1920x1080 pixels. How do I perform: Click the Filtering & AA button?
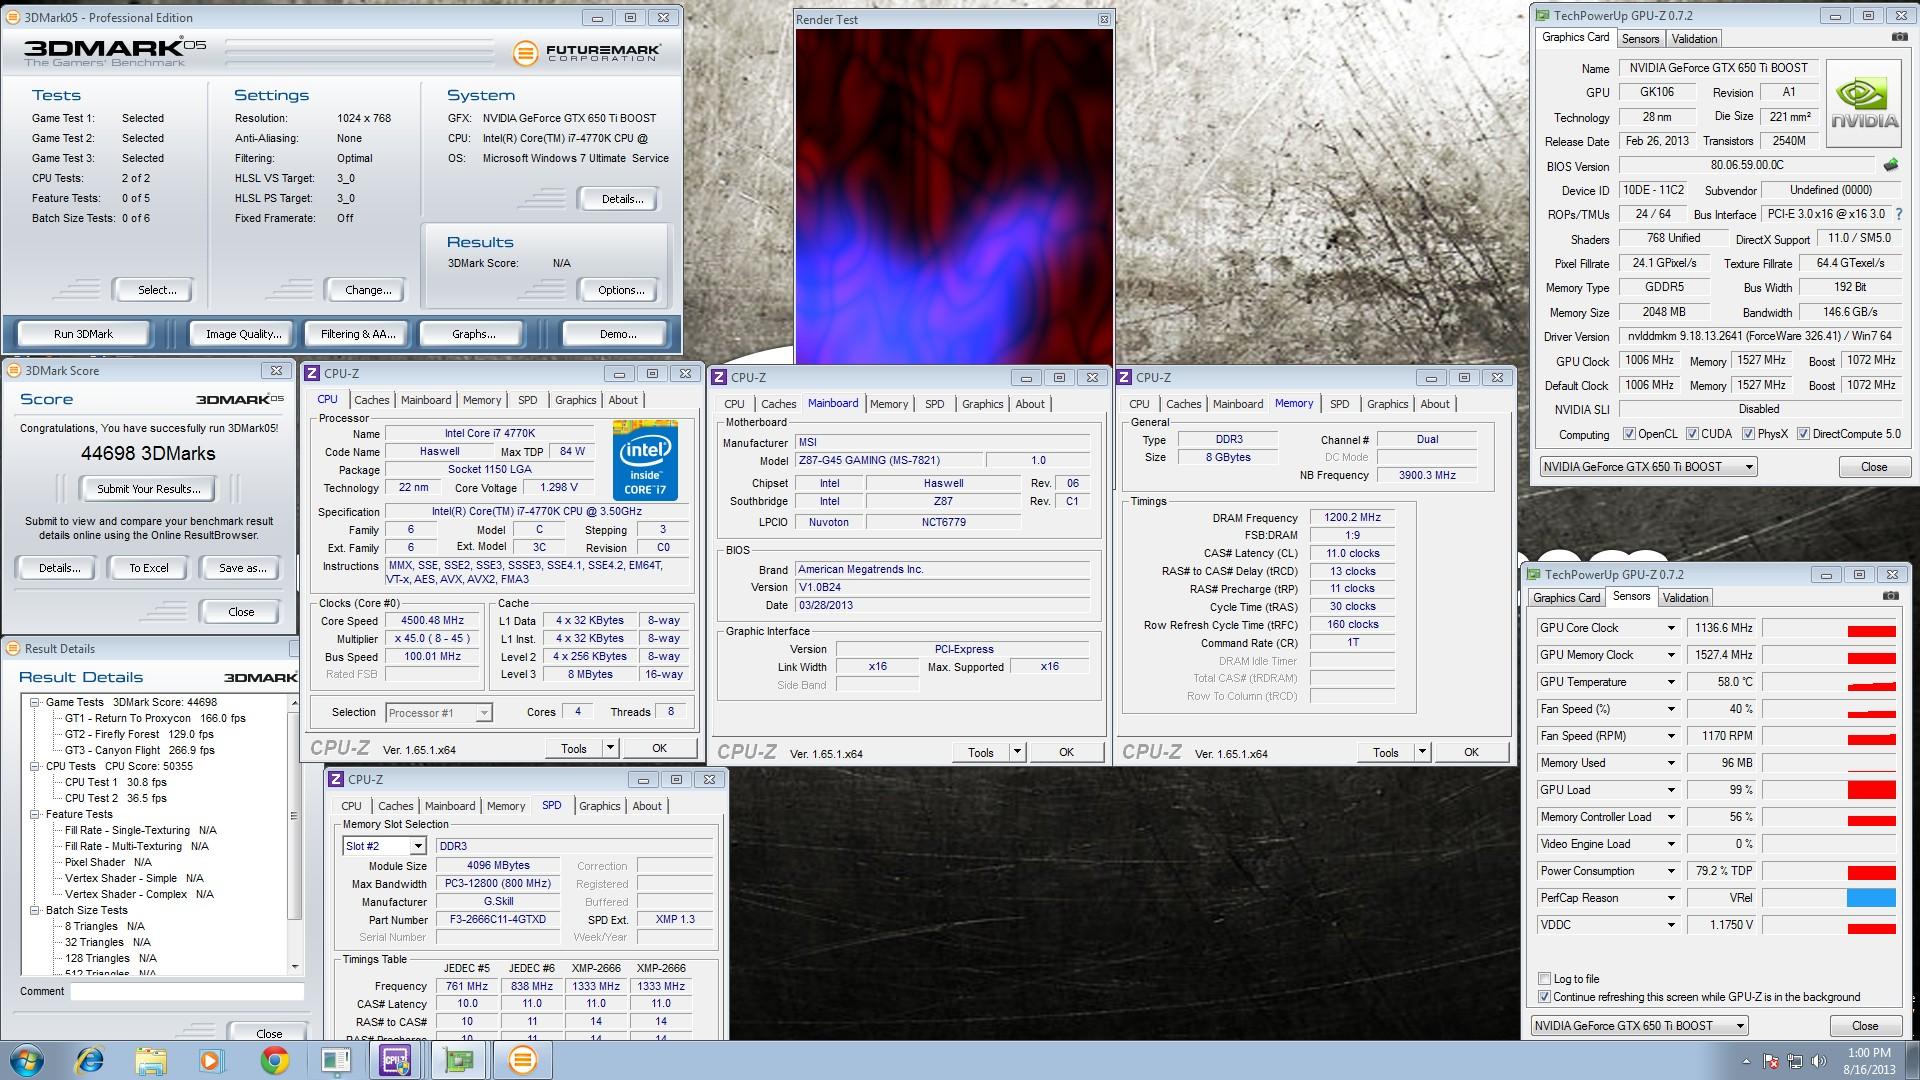pos(358,334)
